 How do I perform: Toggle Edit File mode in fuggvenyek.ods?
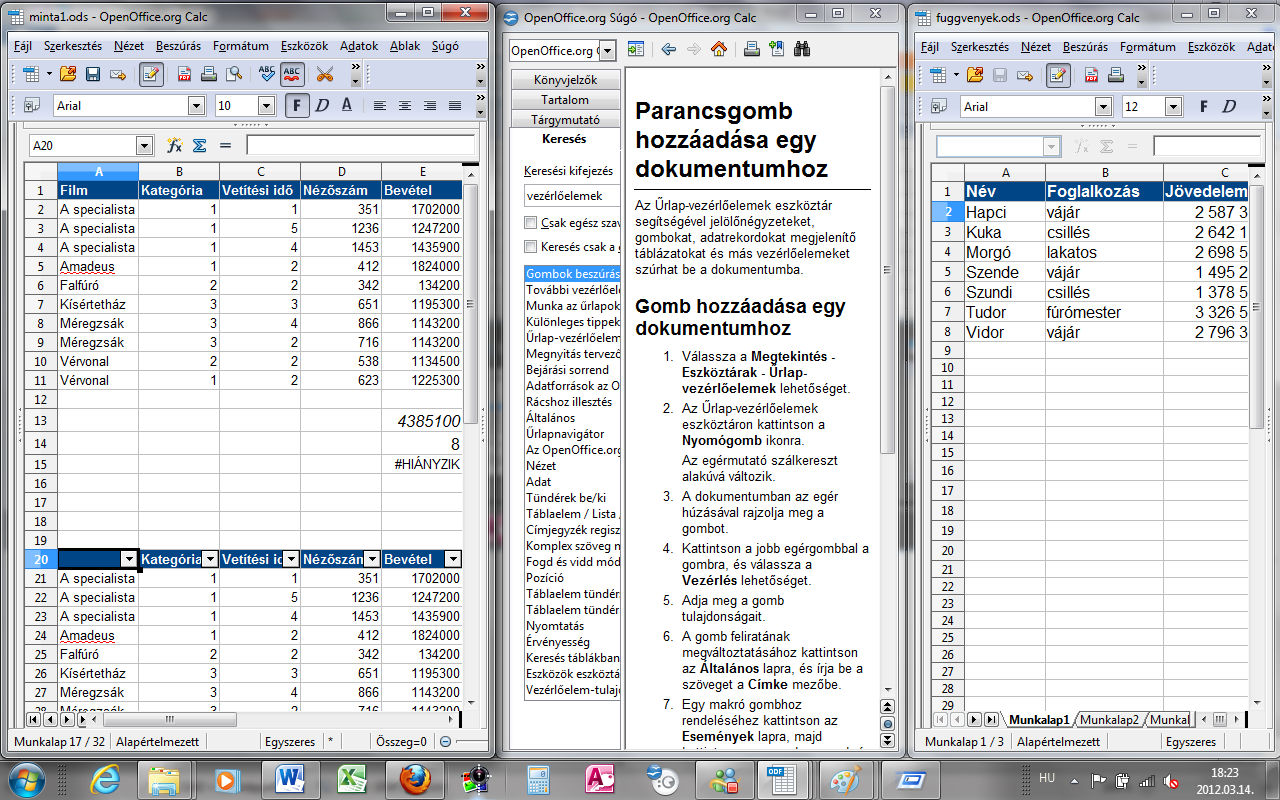[1058, 74]
